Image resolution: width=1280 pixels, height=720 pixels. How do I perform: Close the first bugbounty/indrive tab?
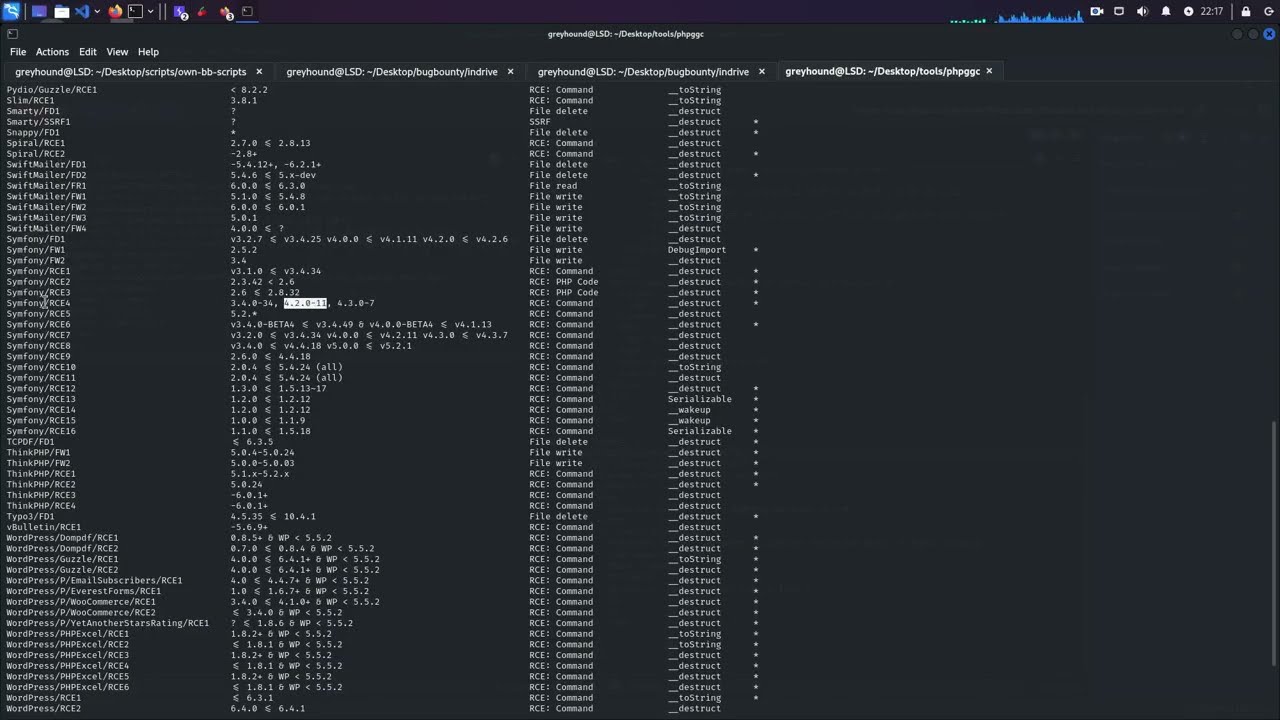(510, 72)
